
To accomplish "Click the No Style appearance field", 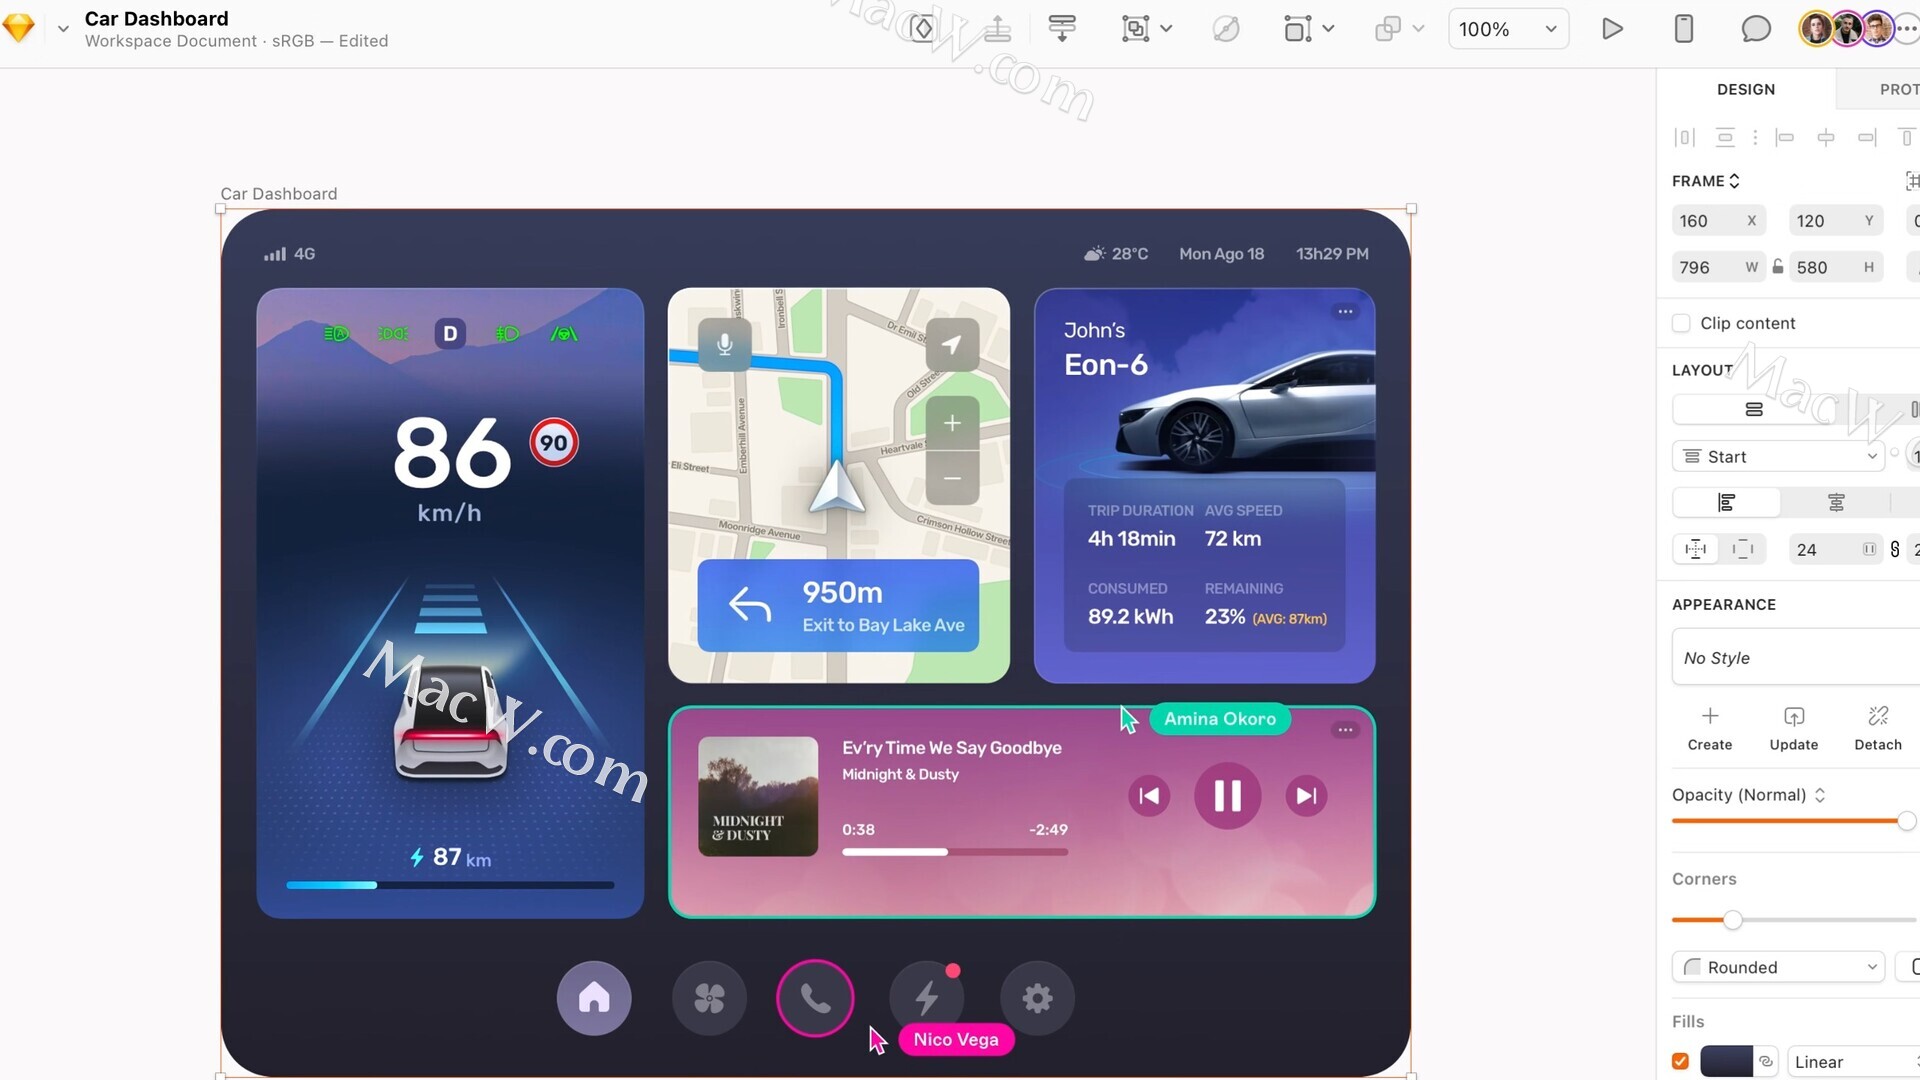I will pyautogui.click(x=1796, y=657).
